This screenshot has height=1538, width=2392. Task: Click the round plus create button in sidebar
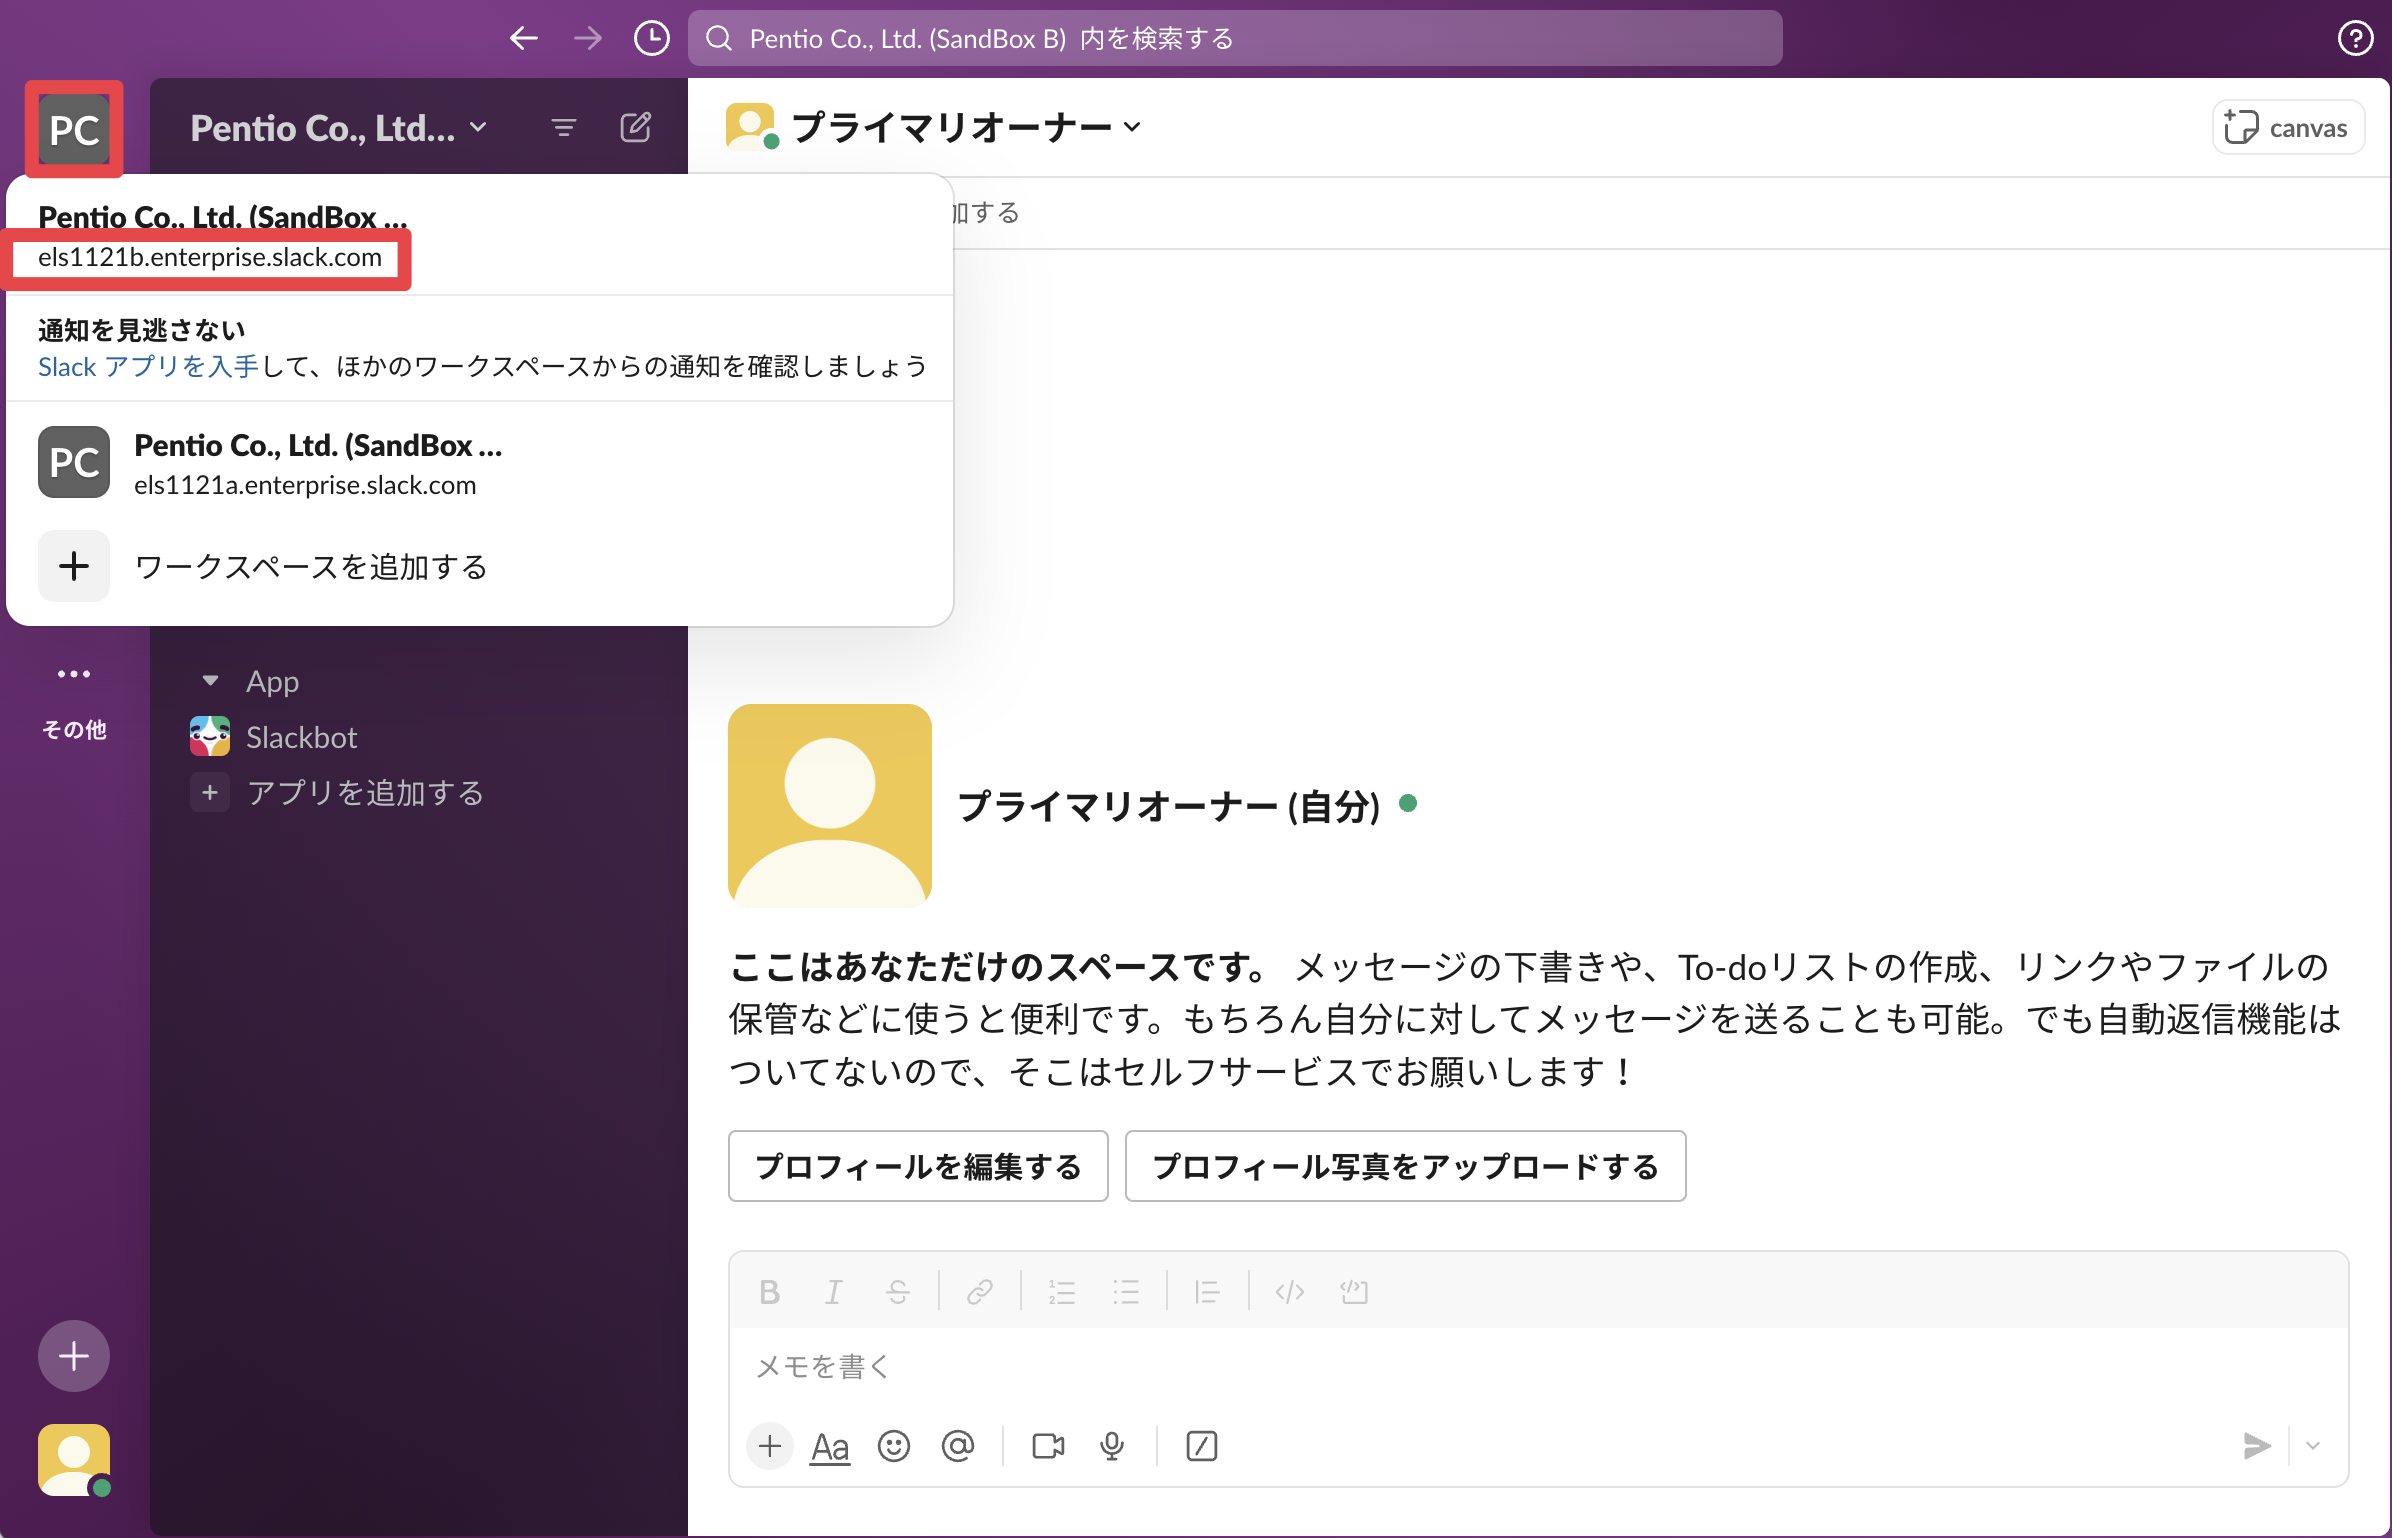[x=74, y=1355]
